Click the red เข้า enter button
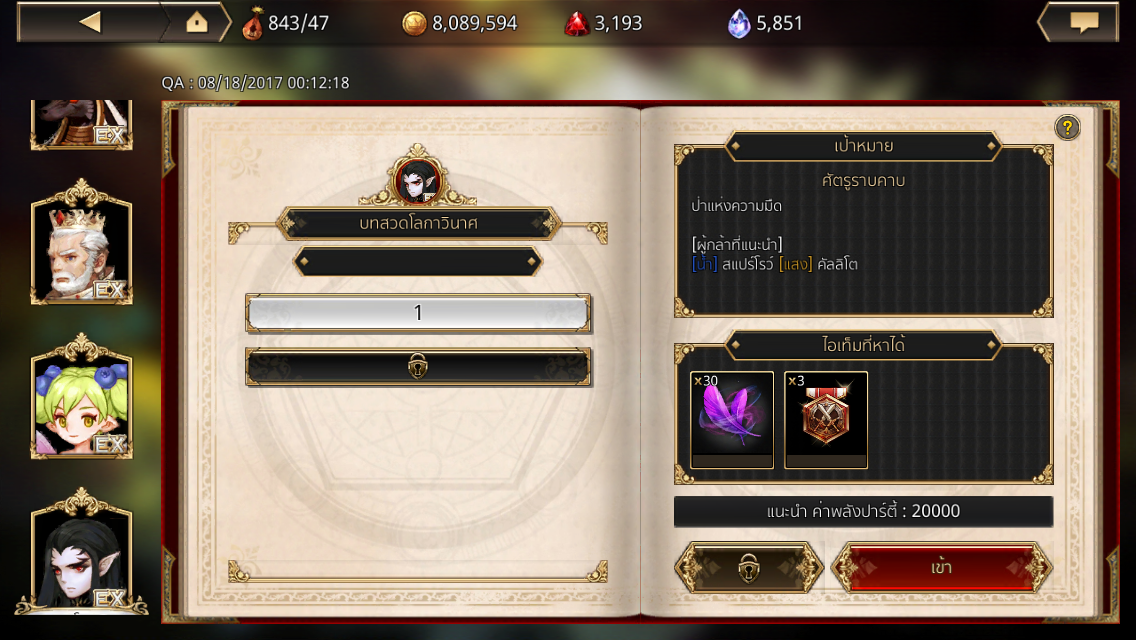1136x640 pixels. click(941, 568)
